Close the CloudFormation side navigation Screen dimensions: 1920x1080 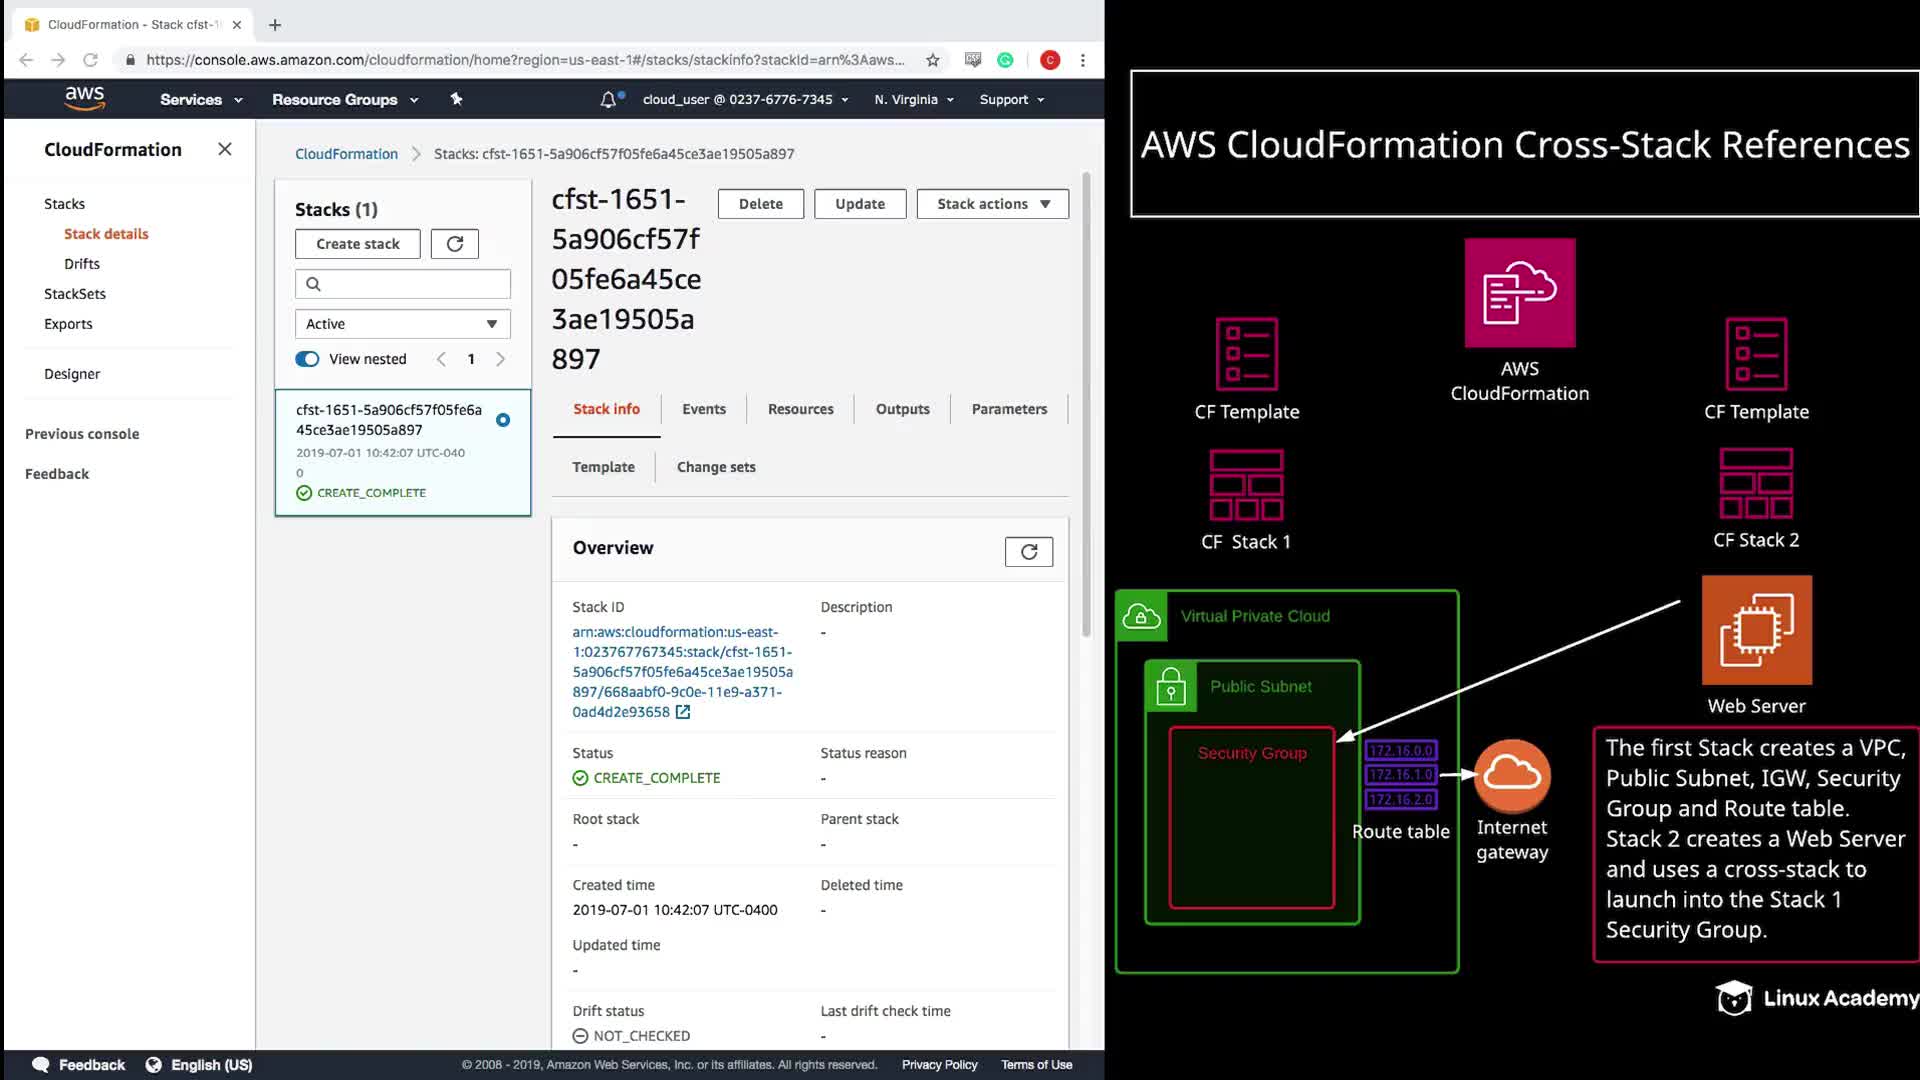click(225, 149)
